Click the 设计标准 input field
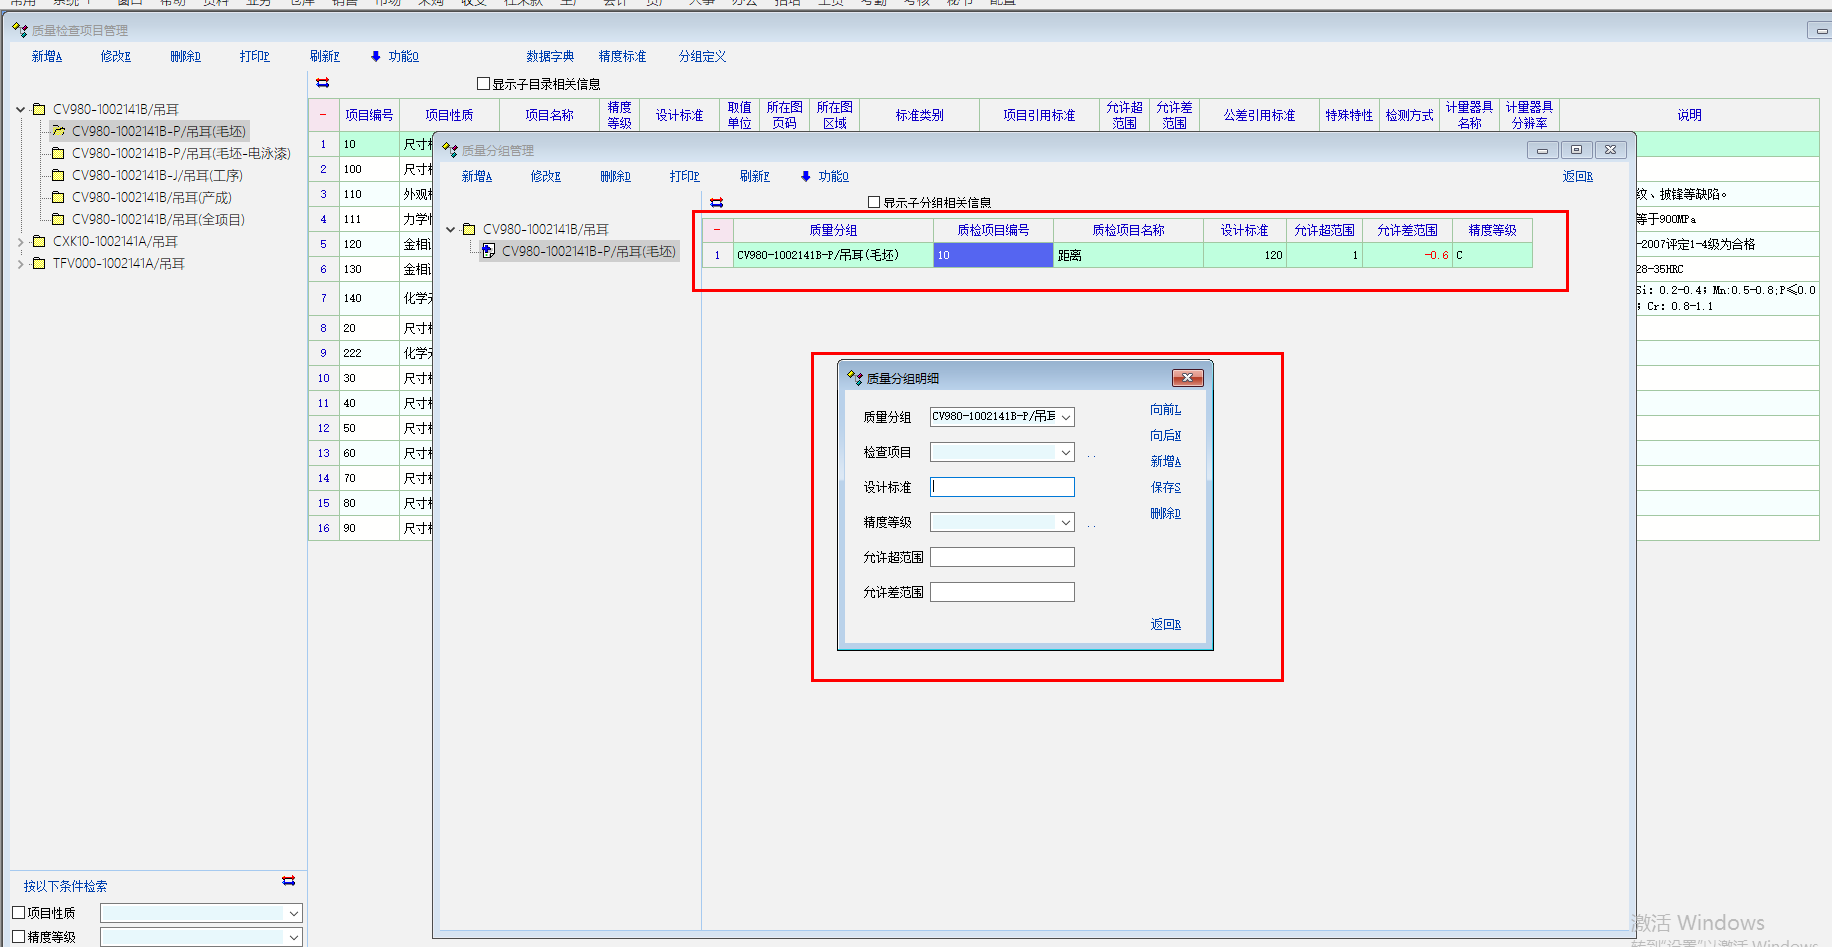The height and width of the screenshot is (947, 1832). [1002, 487]
